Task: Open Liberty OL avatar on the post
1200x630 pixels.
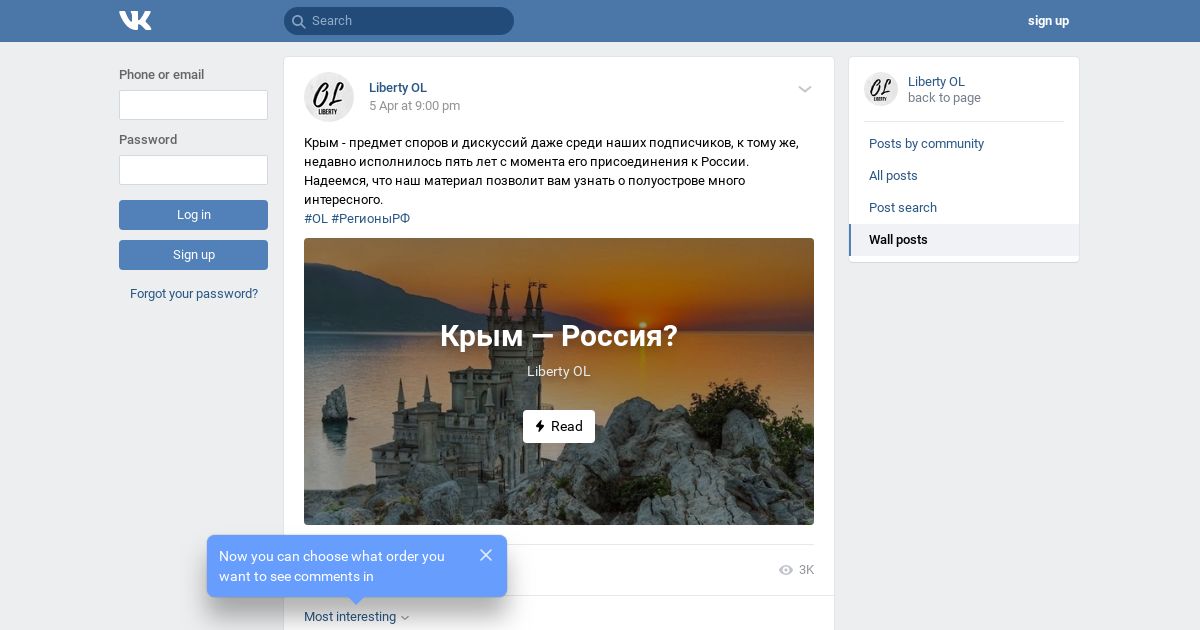Action: [329, 97]
